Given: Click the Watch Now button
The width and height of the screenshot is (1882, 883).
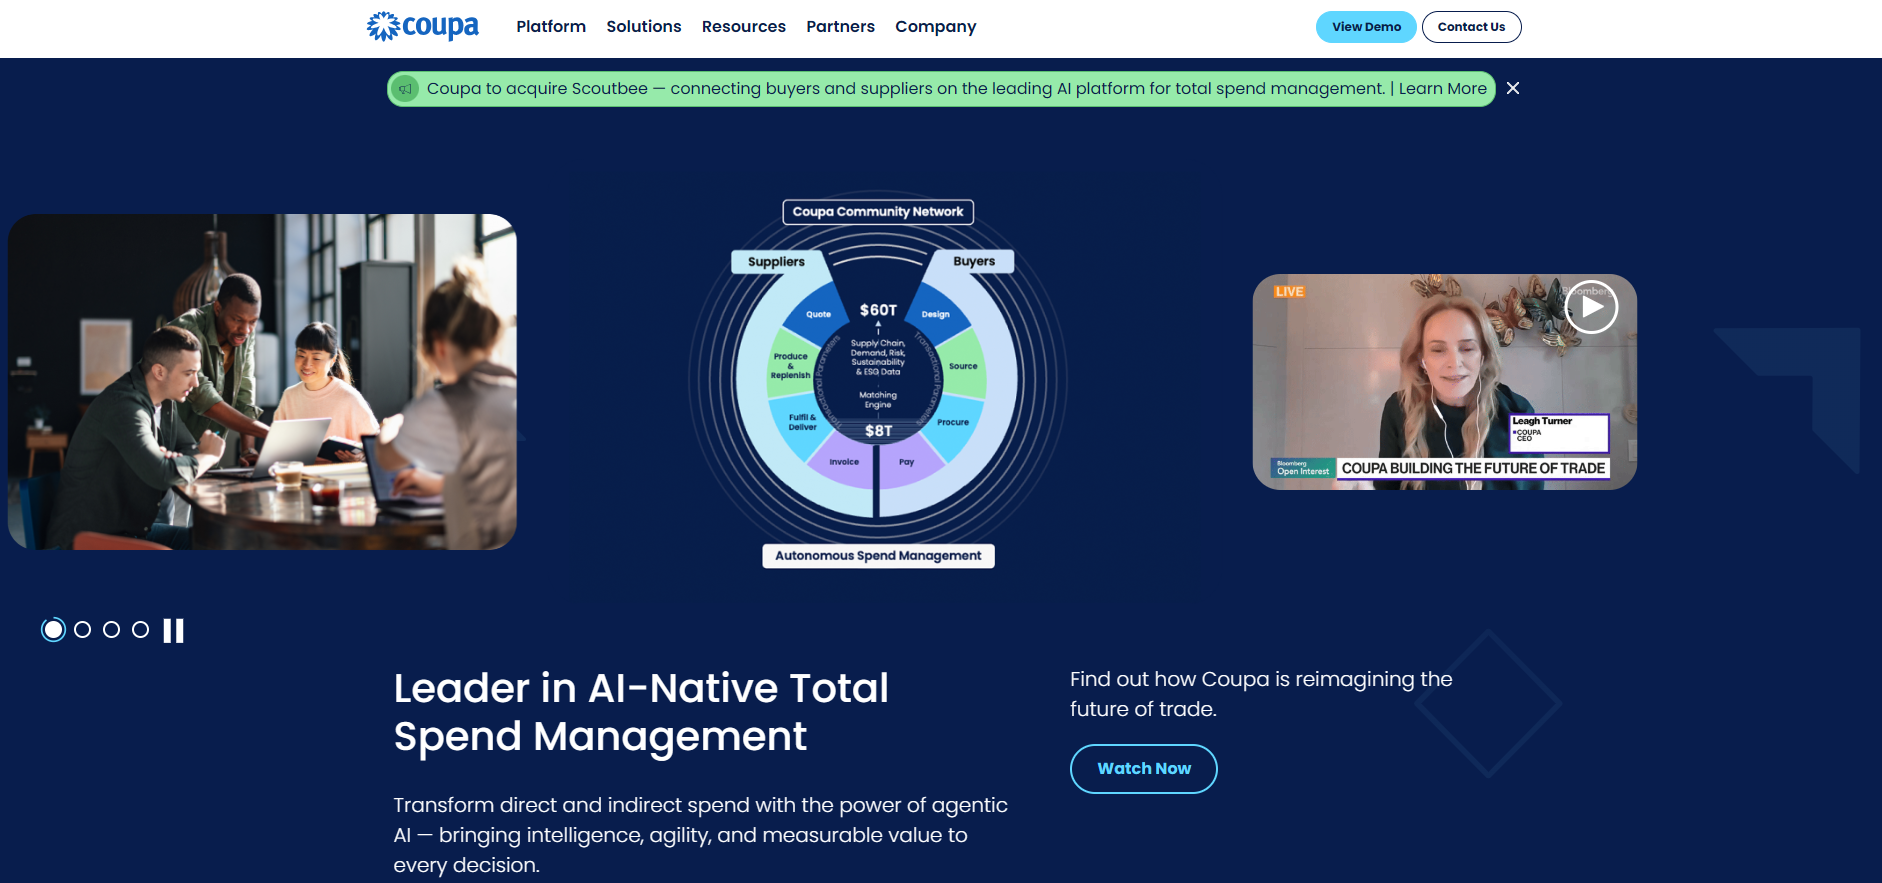Looking at the screenshot, I should click(x=1144, y=769).
